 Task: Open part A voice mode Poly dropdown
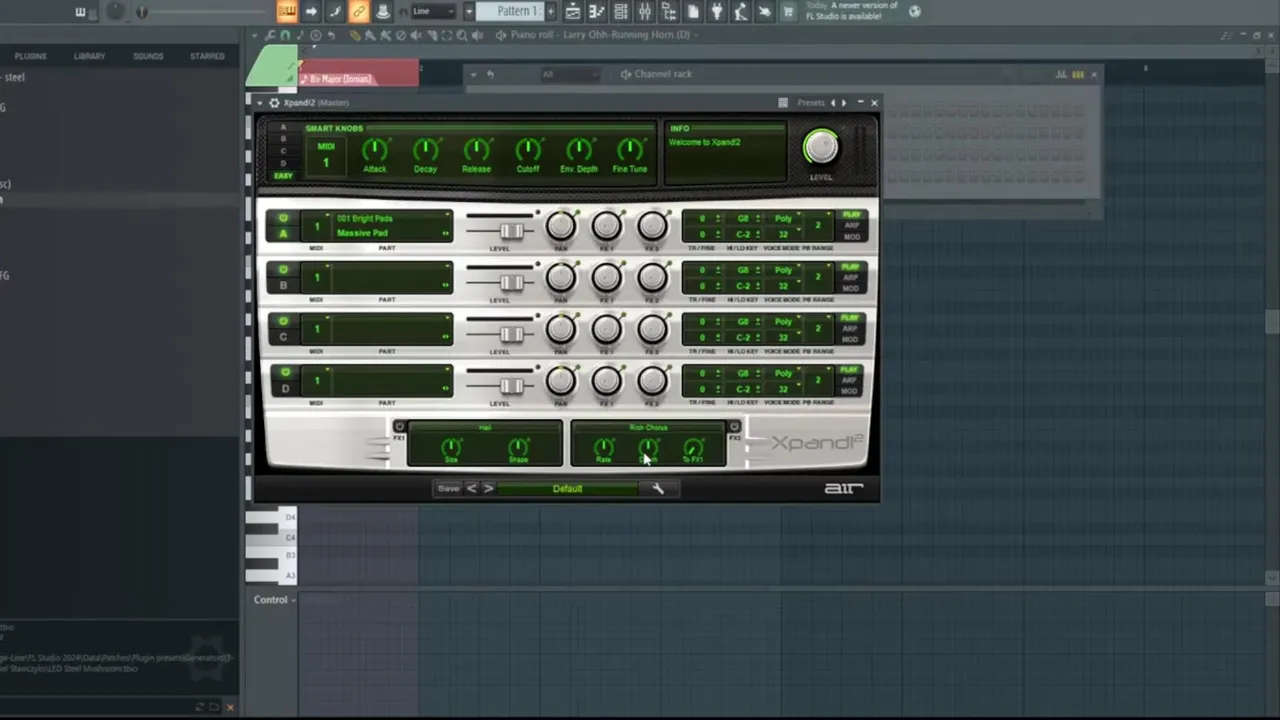(x=783, y=218)
